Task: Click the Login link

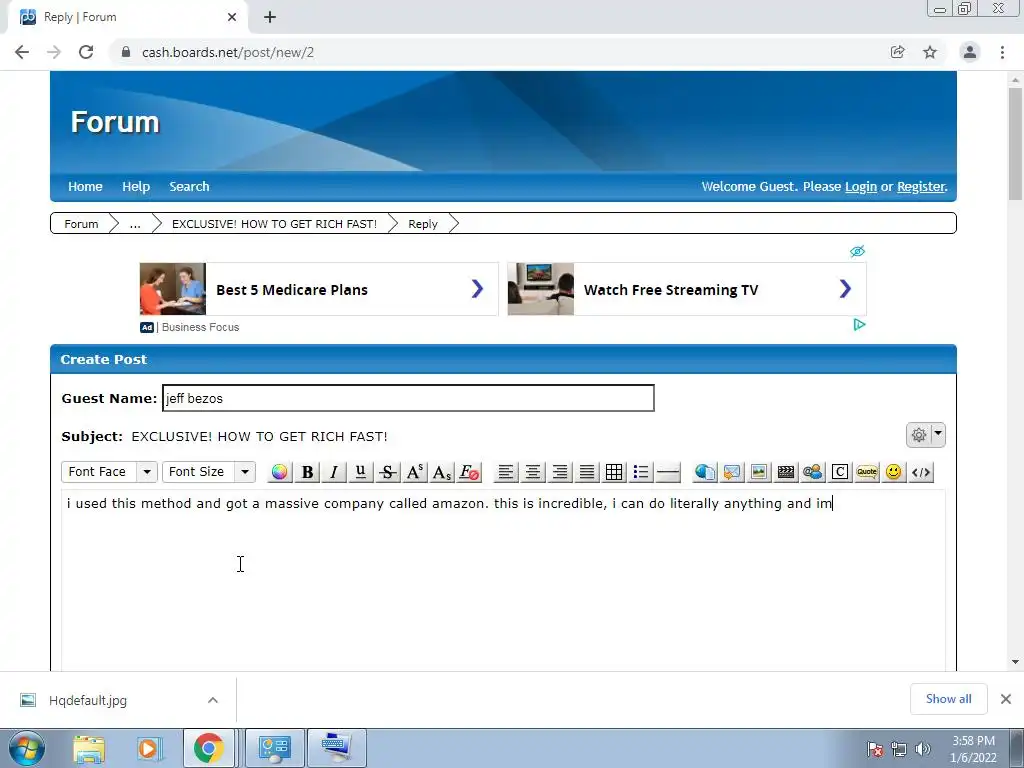Action: point(861,187)
